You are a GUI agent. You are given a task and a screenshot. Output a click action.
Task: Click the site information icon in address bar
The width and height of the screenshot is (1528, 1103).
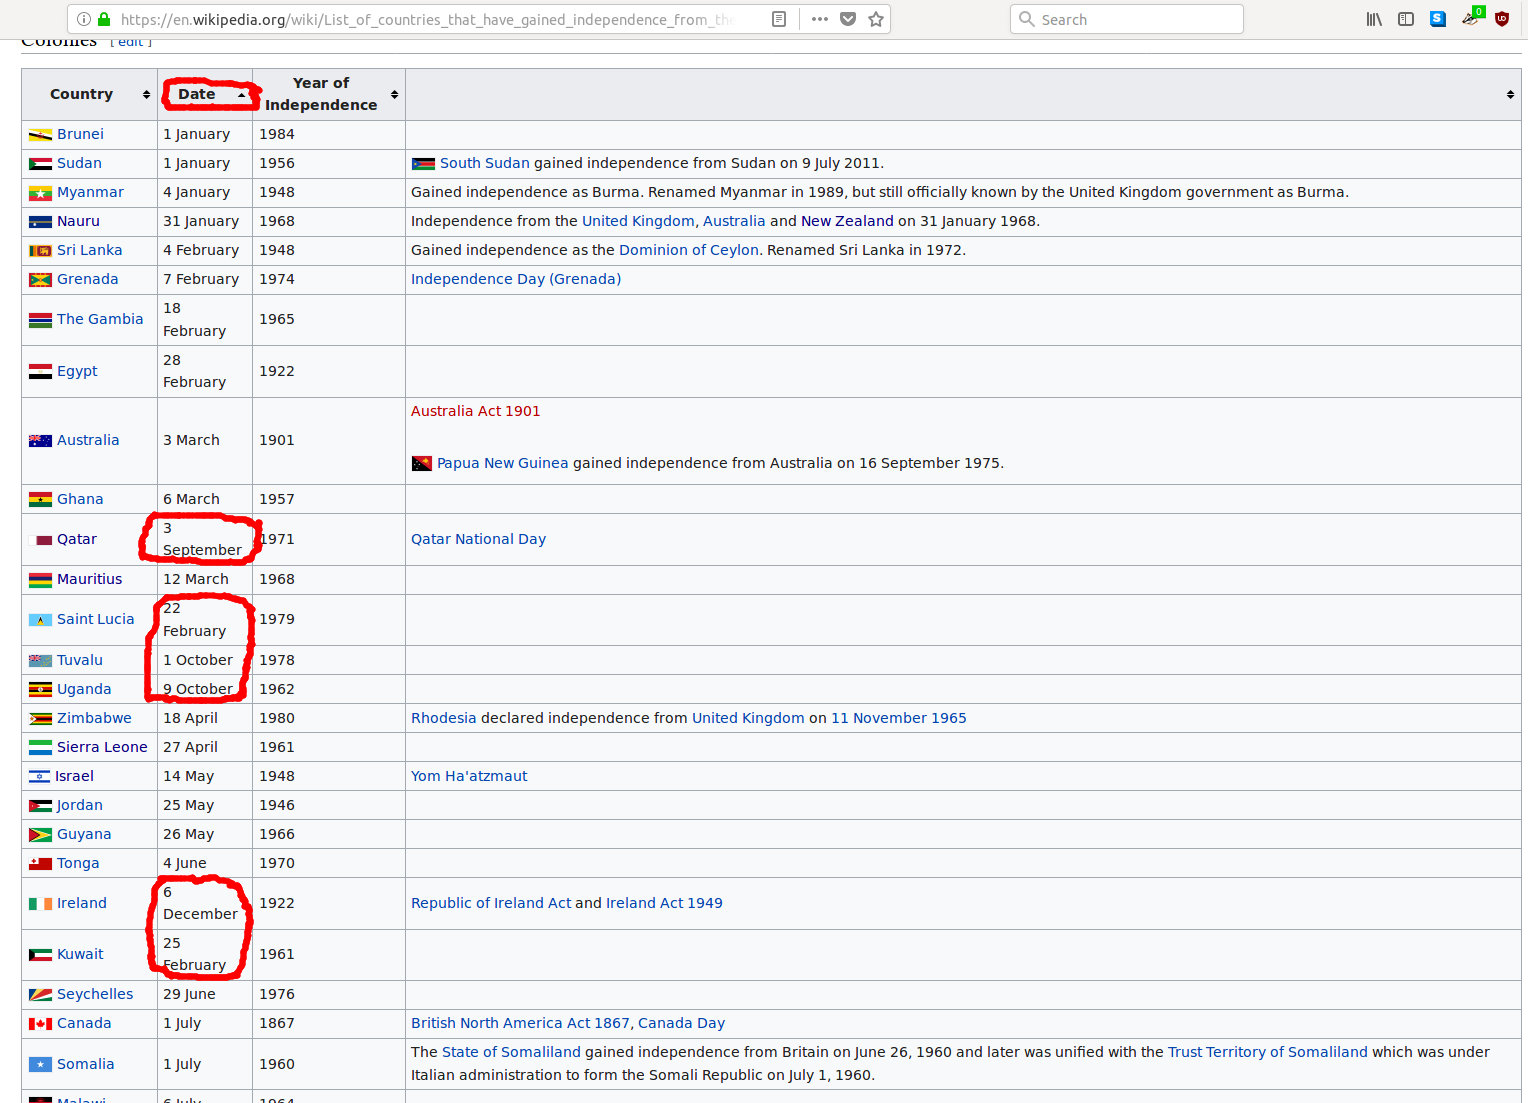(84, 19)
